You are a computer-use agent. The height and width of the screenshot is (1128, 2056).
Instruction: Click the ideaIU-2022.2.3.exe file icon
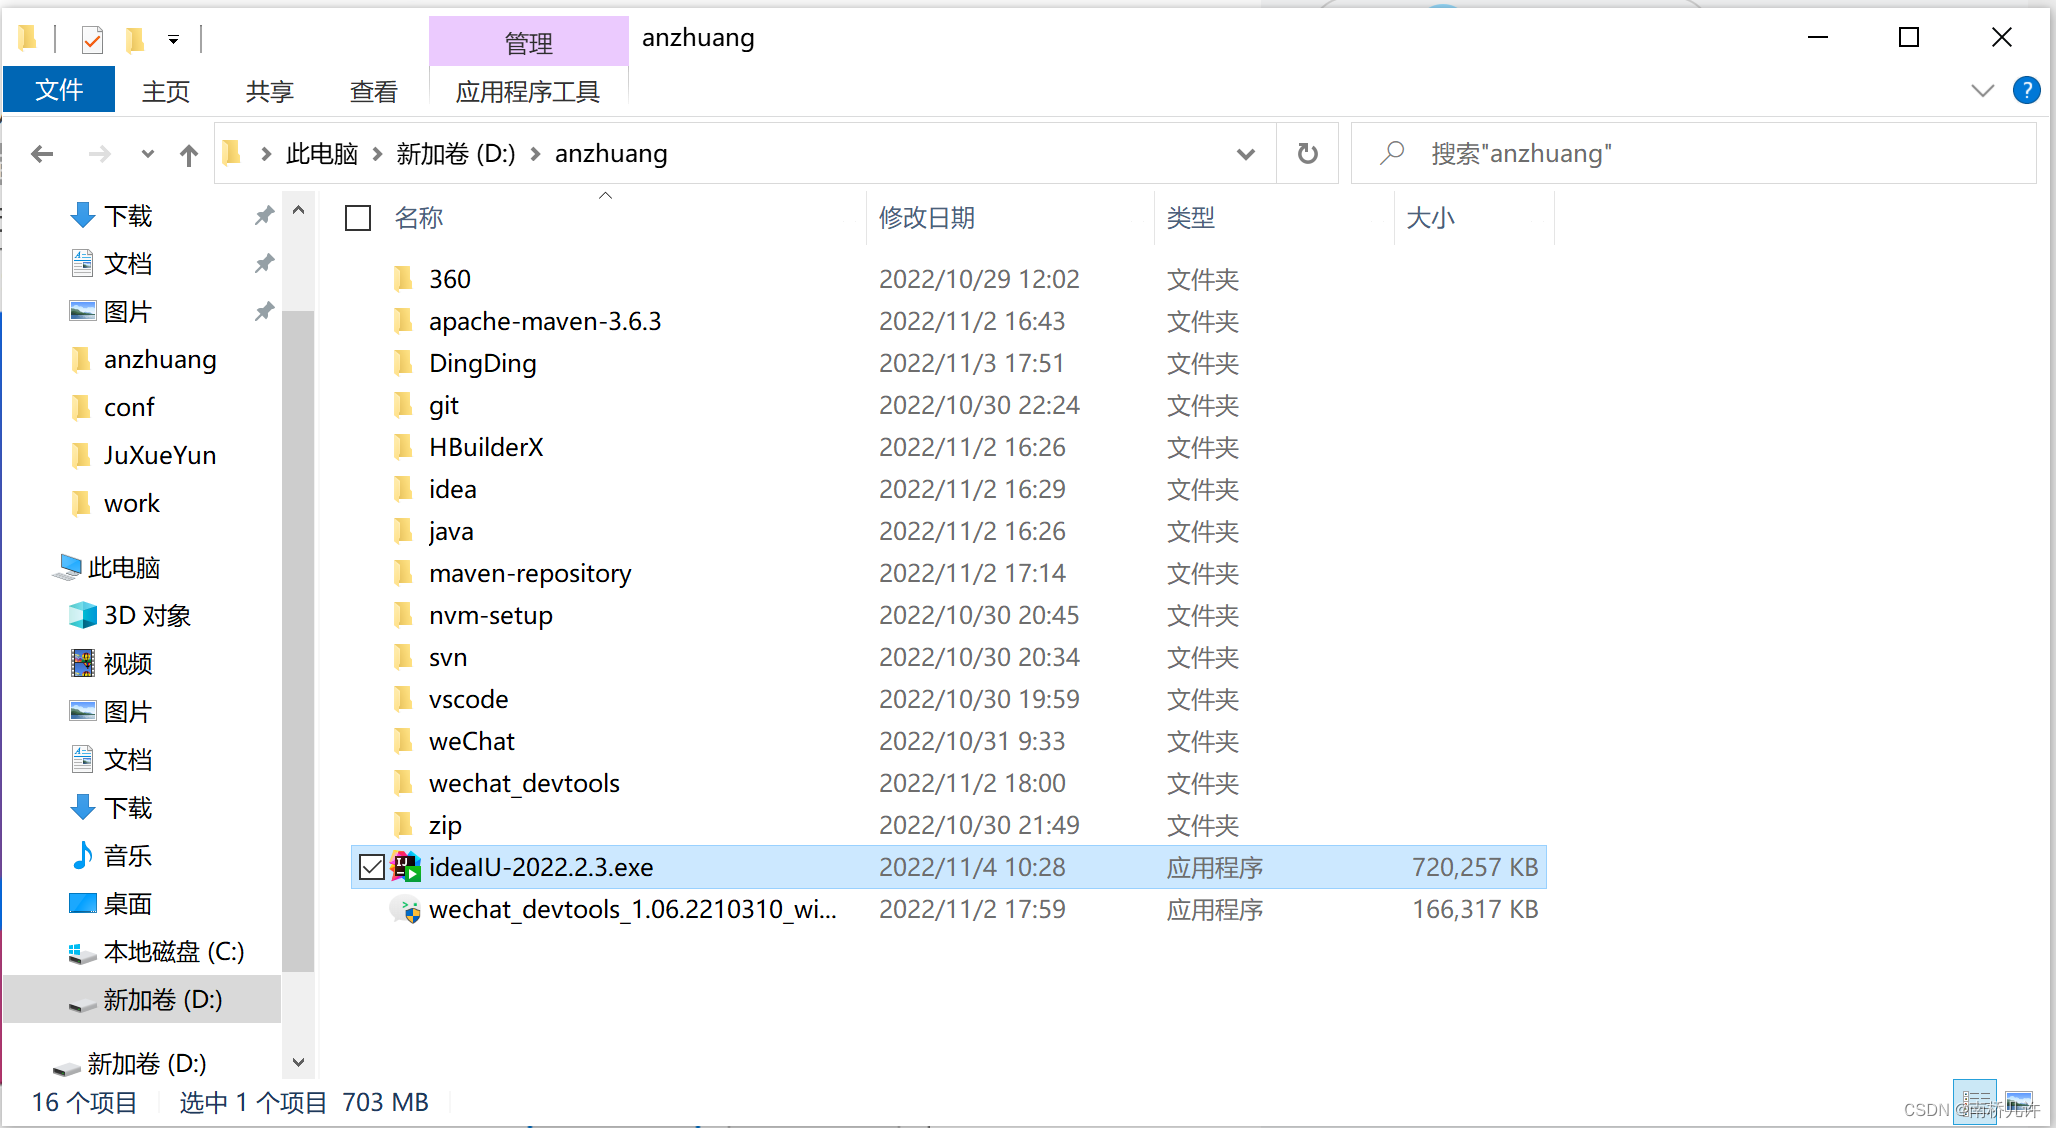coord(406,867)
